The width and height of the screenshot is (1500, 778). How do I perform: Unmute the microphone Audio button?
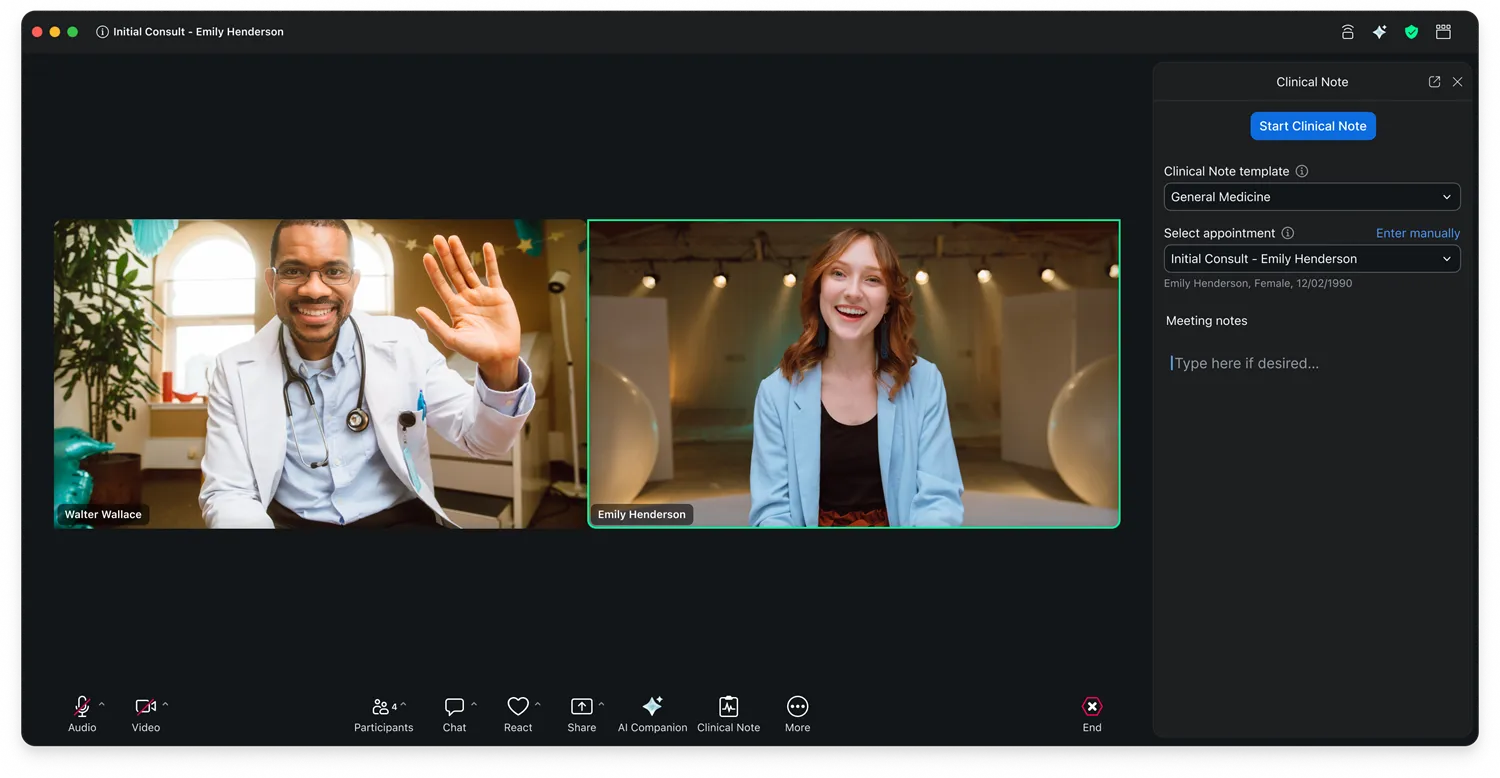tap(82, 707)
